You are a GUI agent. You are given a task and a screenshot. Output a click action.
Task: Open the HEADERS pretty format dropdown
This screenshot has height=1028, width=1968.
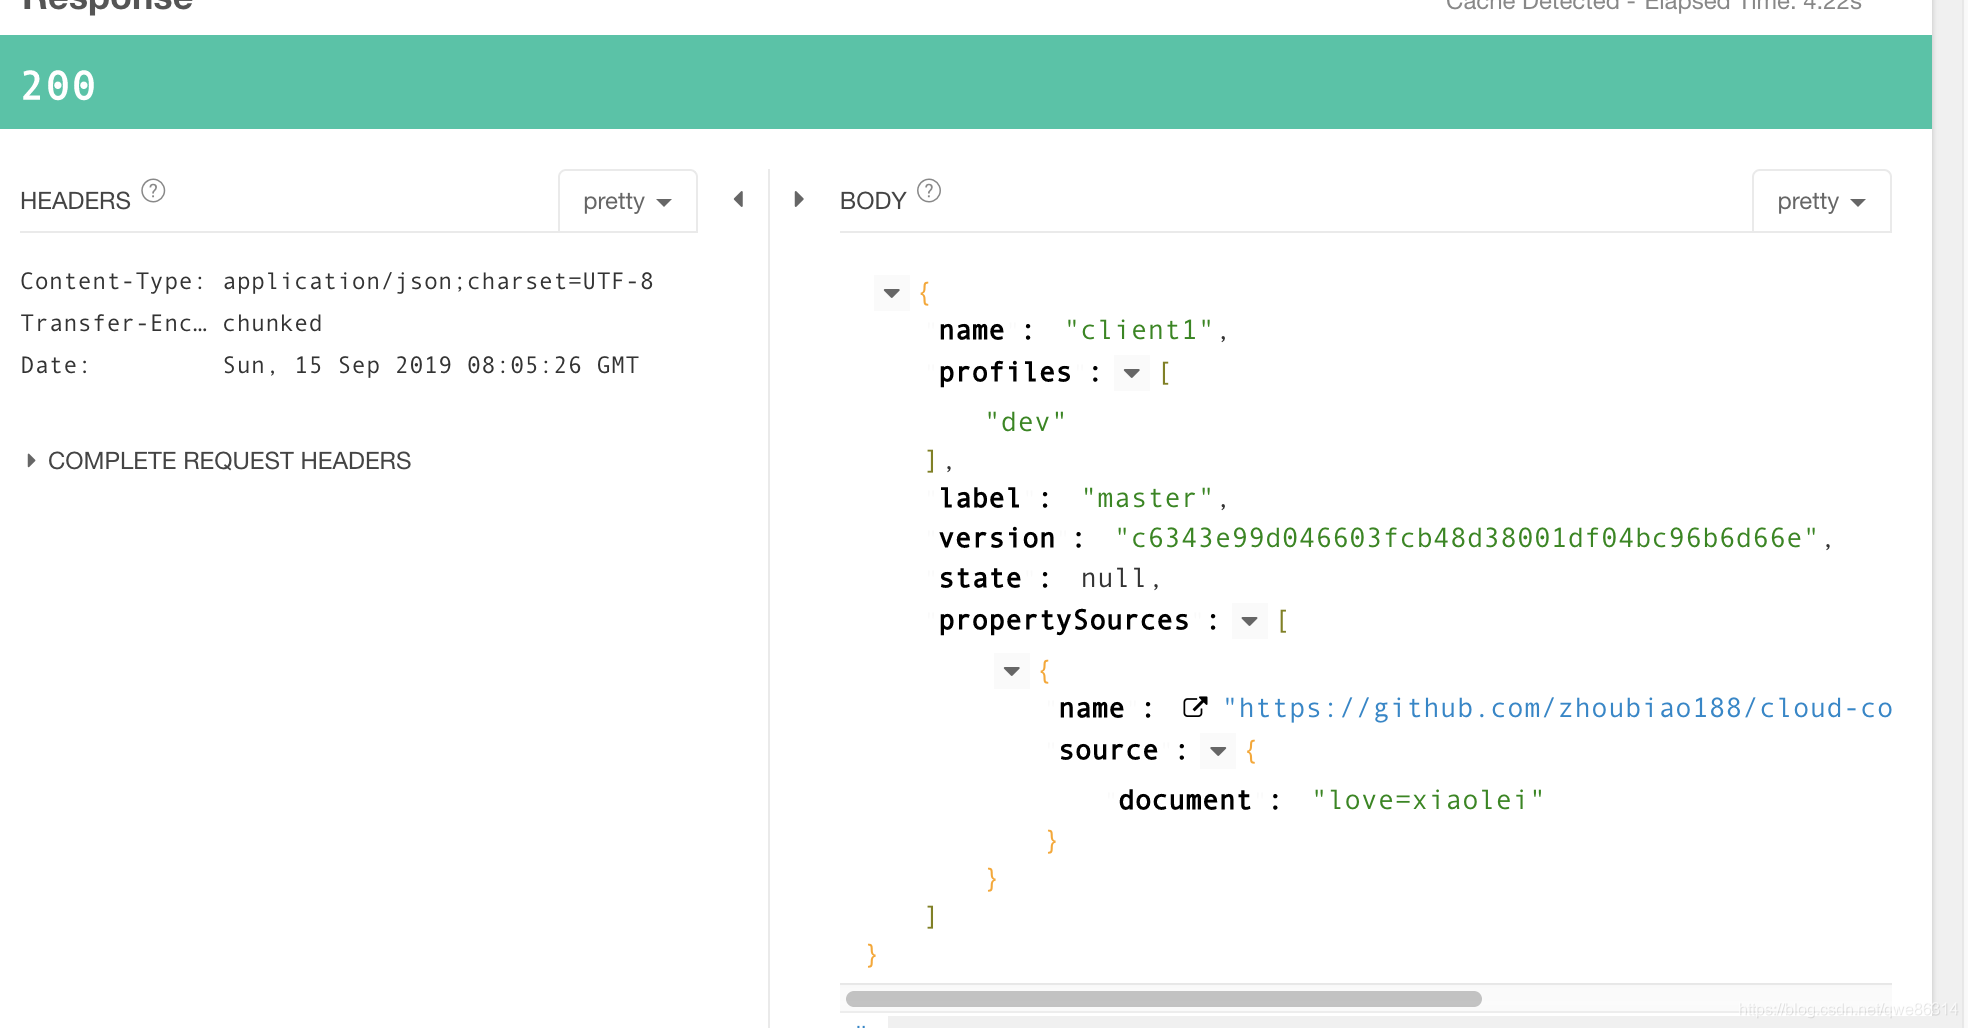click(x=628, y=201)
